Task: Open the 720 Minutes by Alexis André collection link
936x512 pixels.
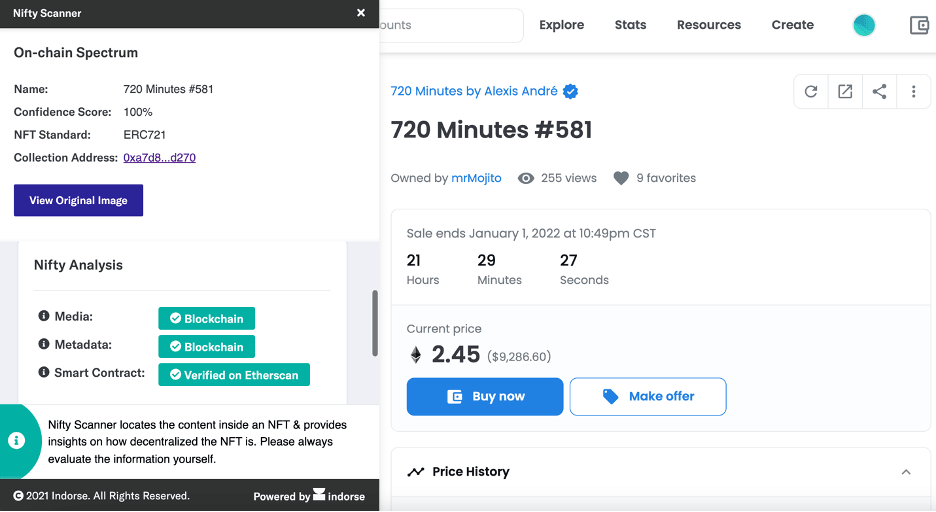Action: (474, 91)
